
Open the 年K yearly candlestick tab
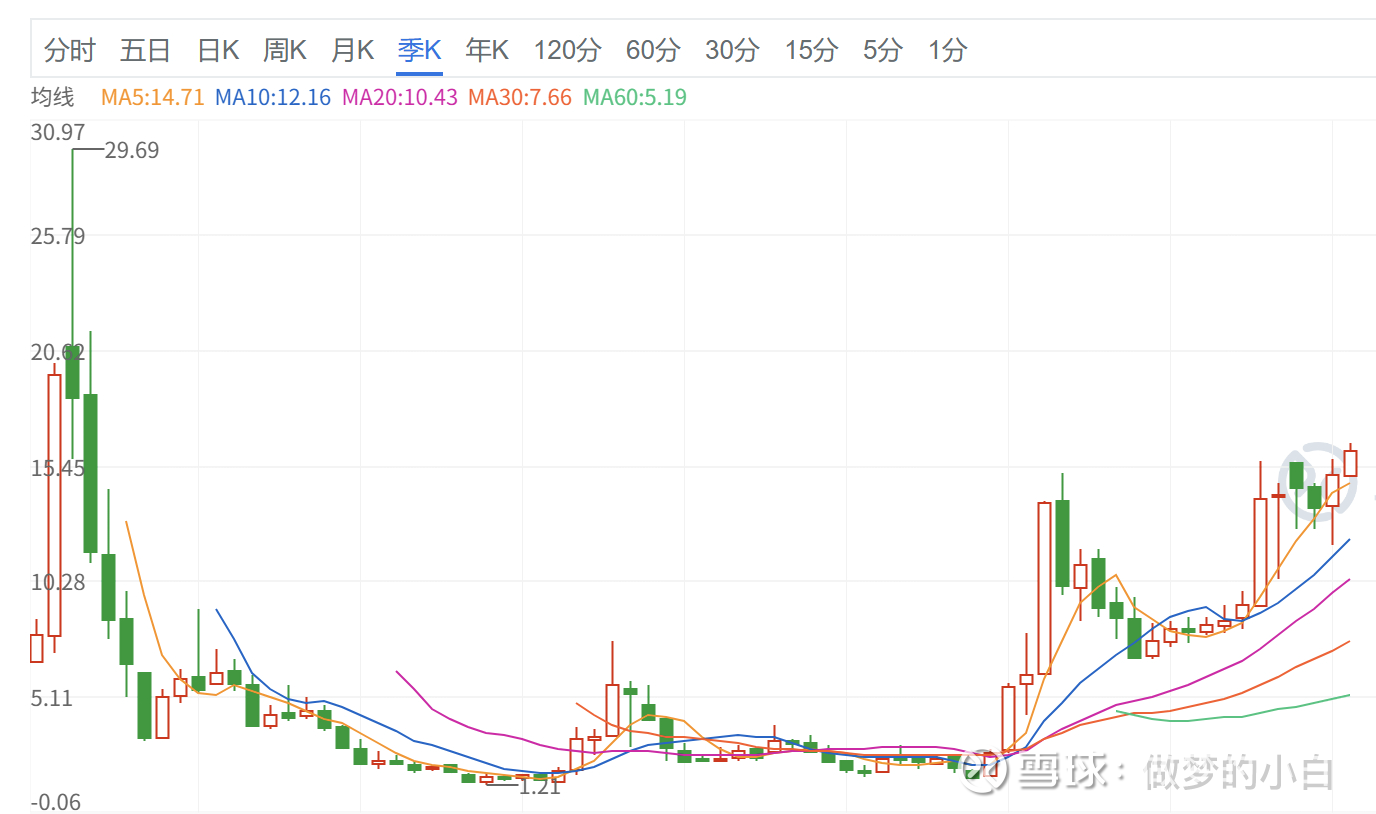[487, 49]
